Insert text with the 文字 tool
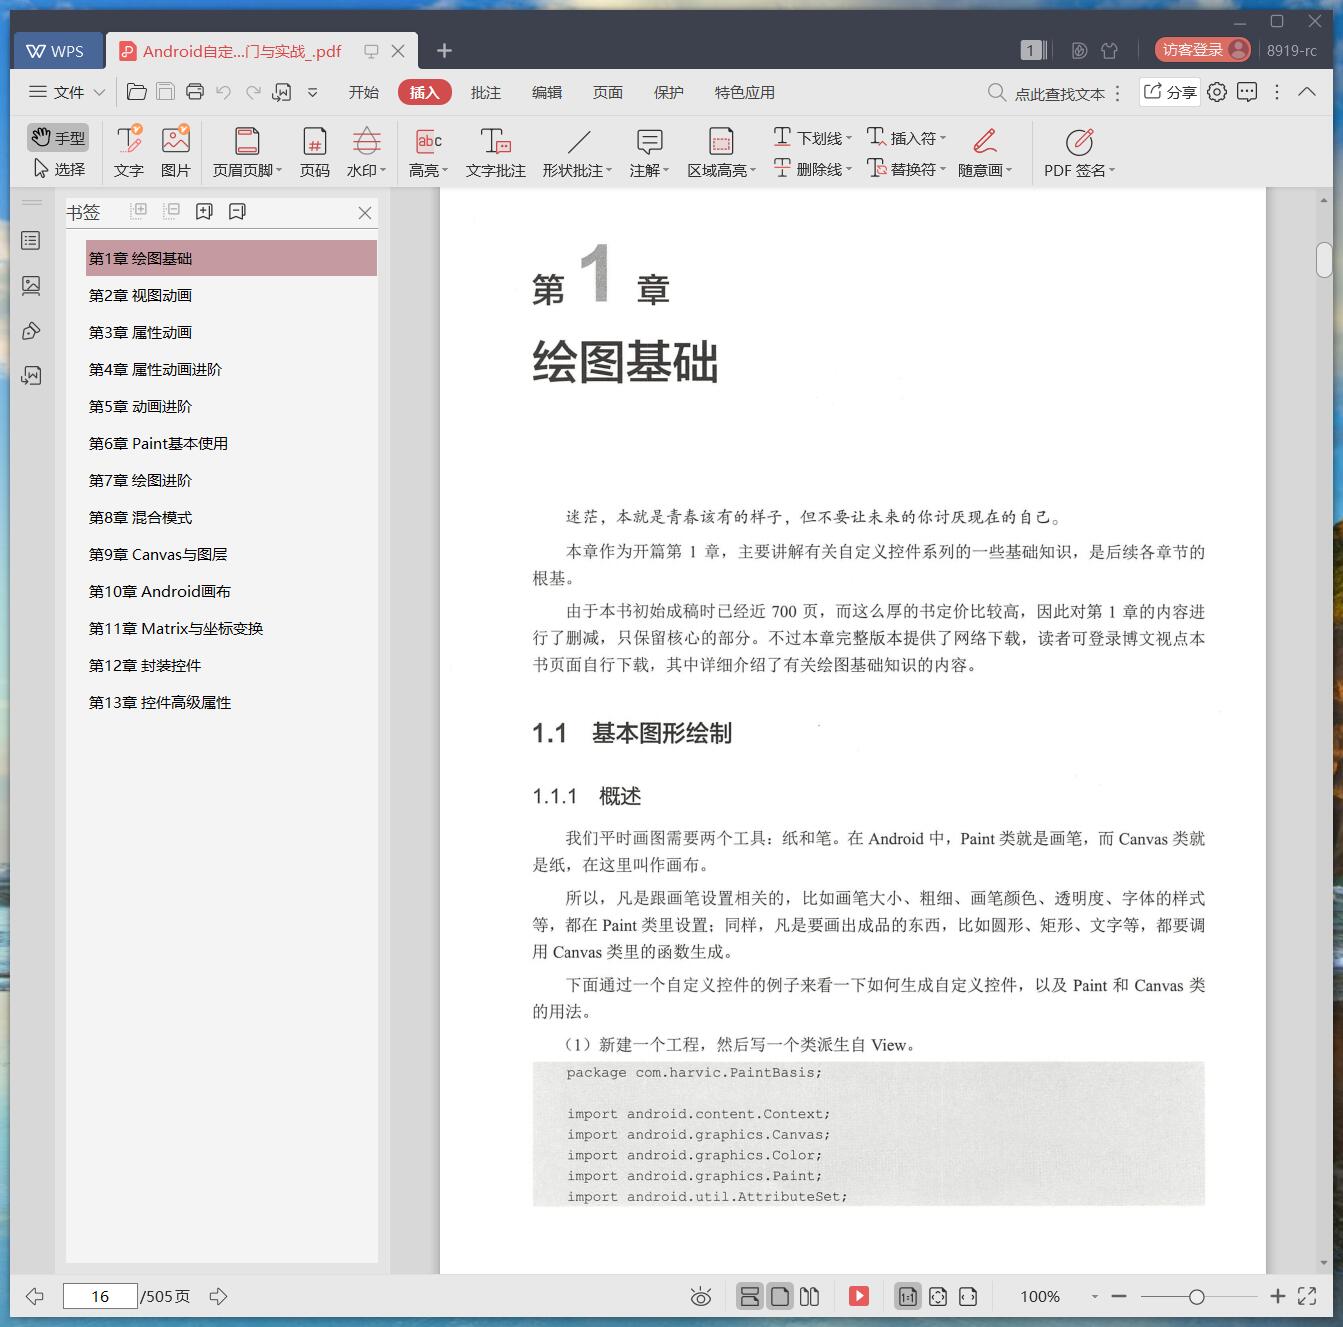The image size is (1343, 1327). [x=129, y=152]
